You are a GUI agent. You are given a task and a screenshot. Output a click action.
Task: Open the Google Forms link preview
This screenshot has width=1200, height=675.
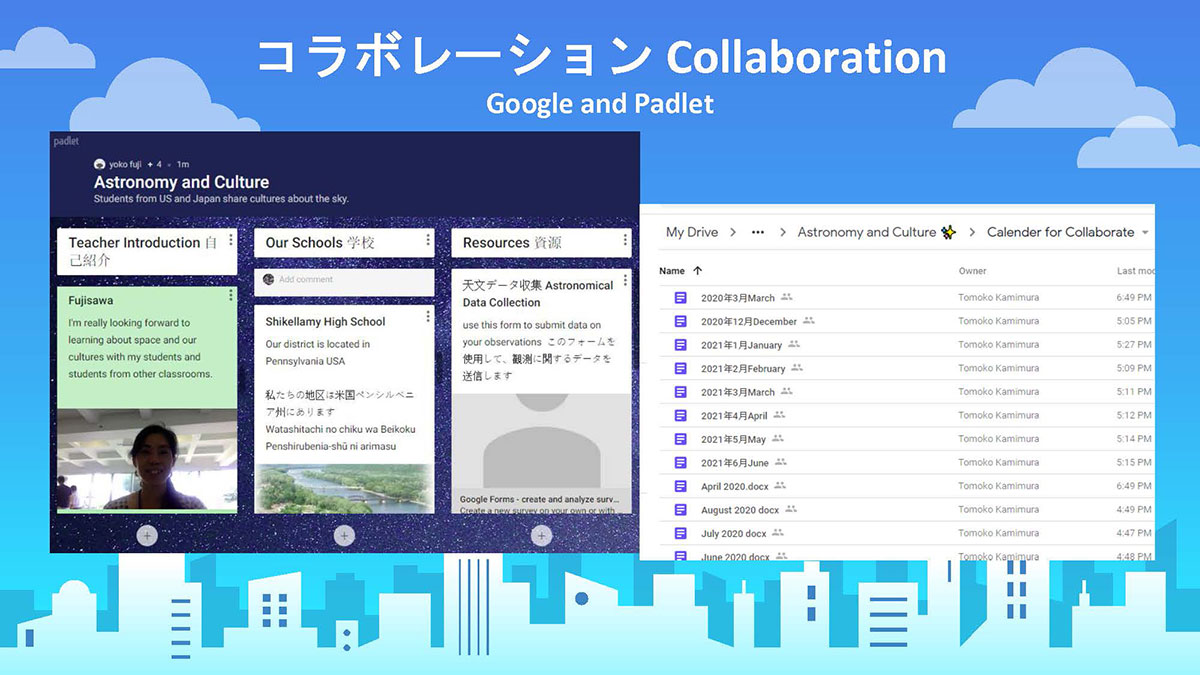[541, 453]
